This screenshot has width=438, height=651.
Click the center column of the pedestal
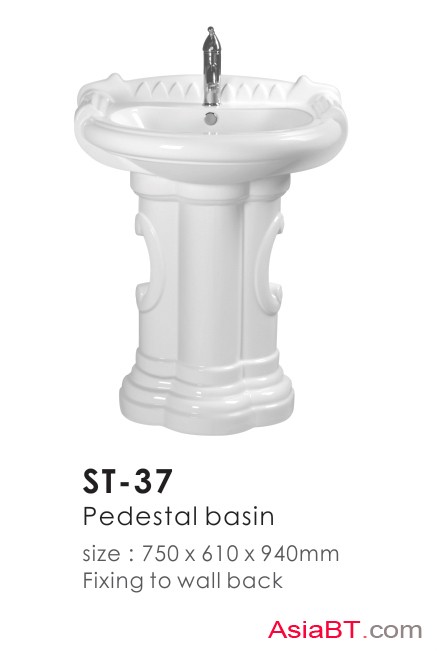[x=211, y=282]
